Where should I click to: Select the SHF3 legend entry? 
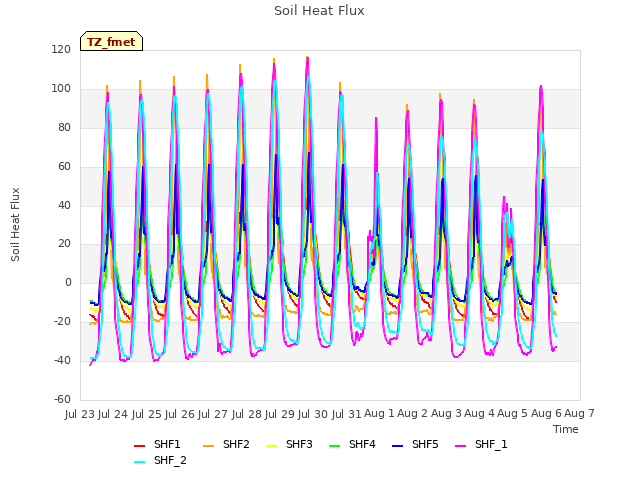pos(289,444)
